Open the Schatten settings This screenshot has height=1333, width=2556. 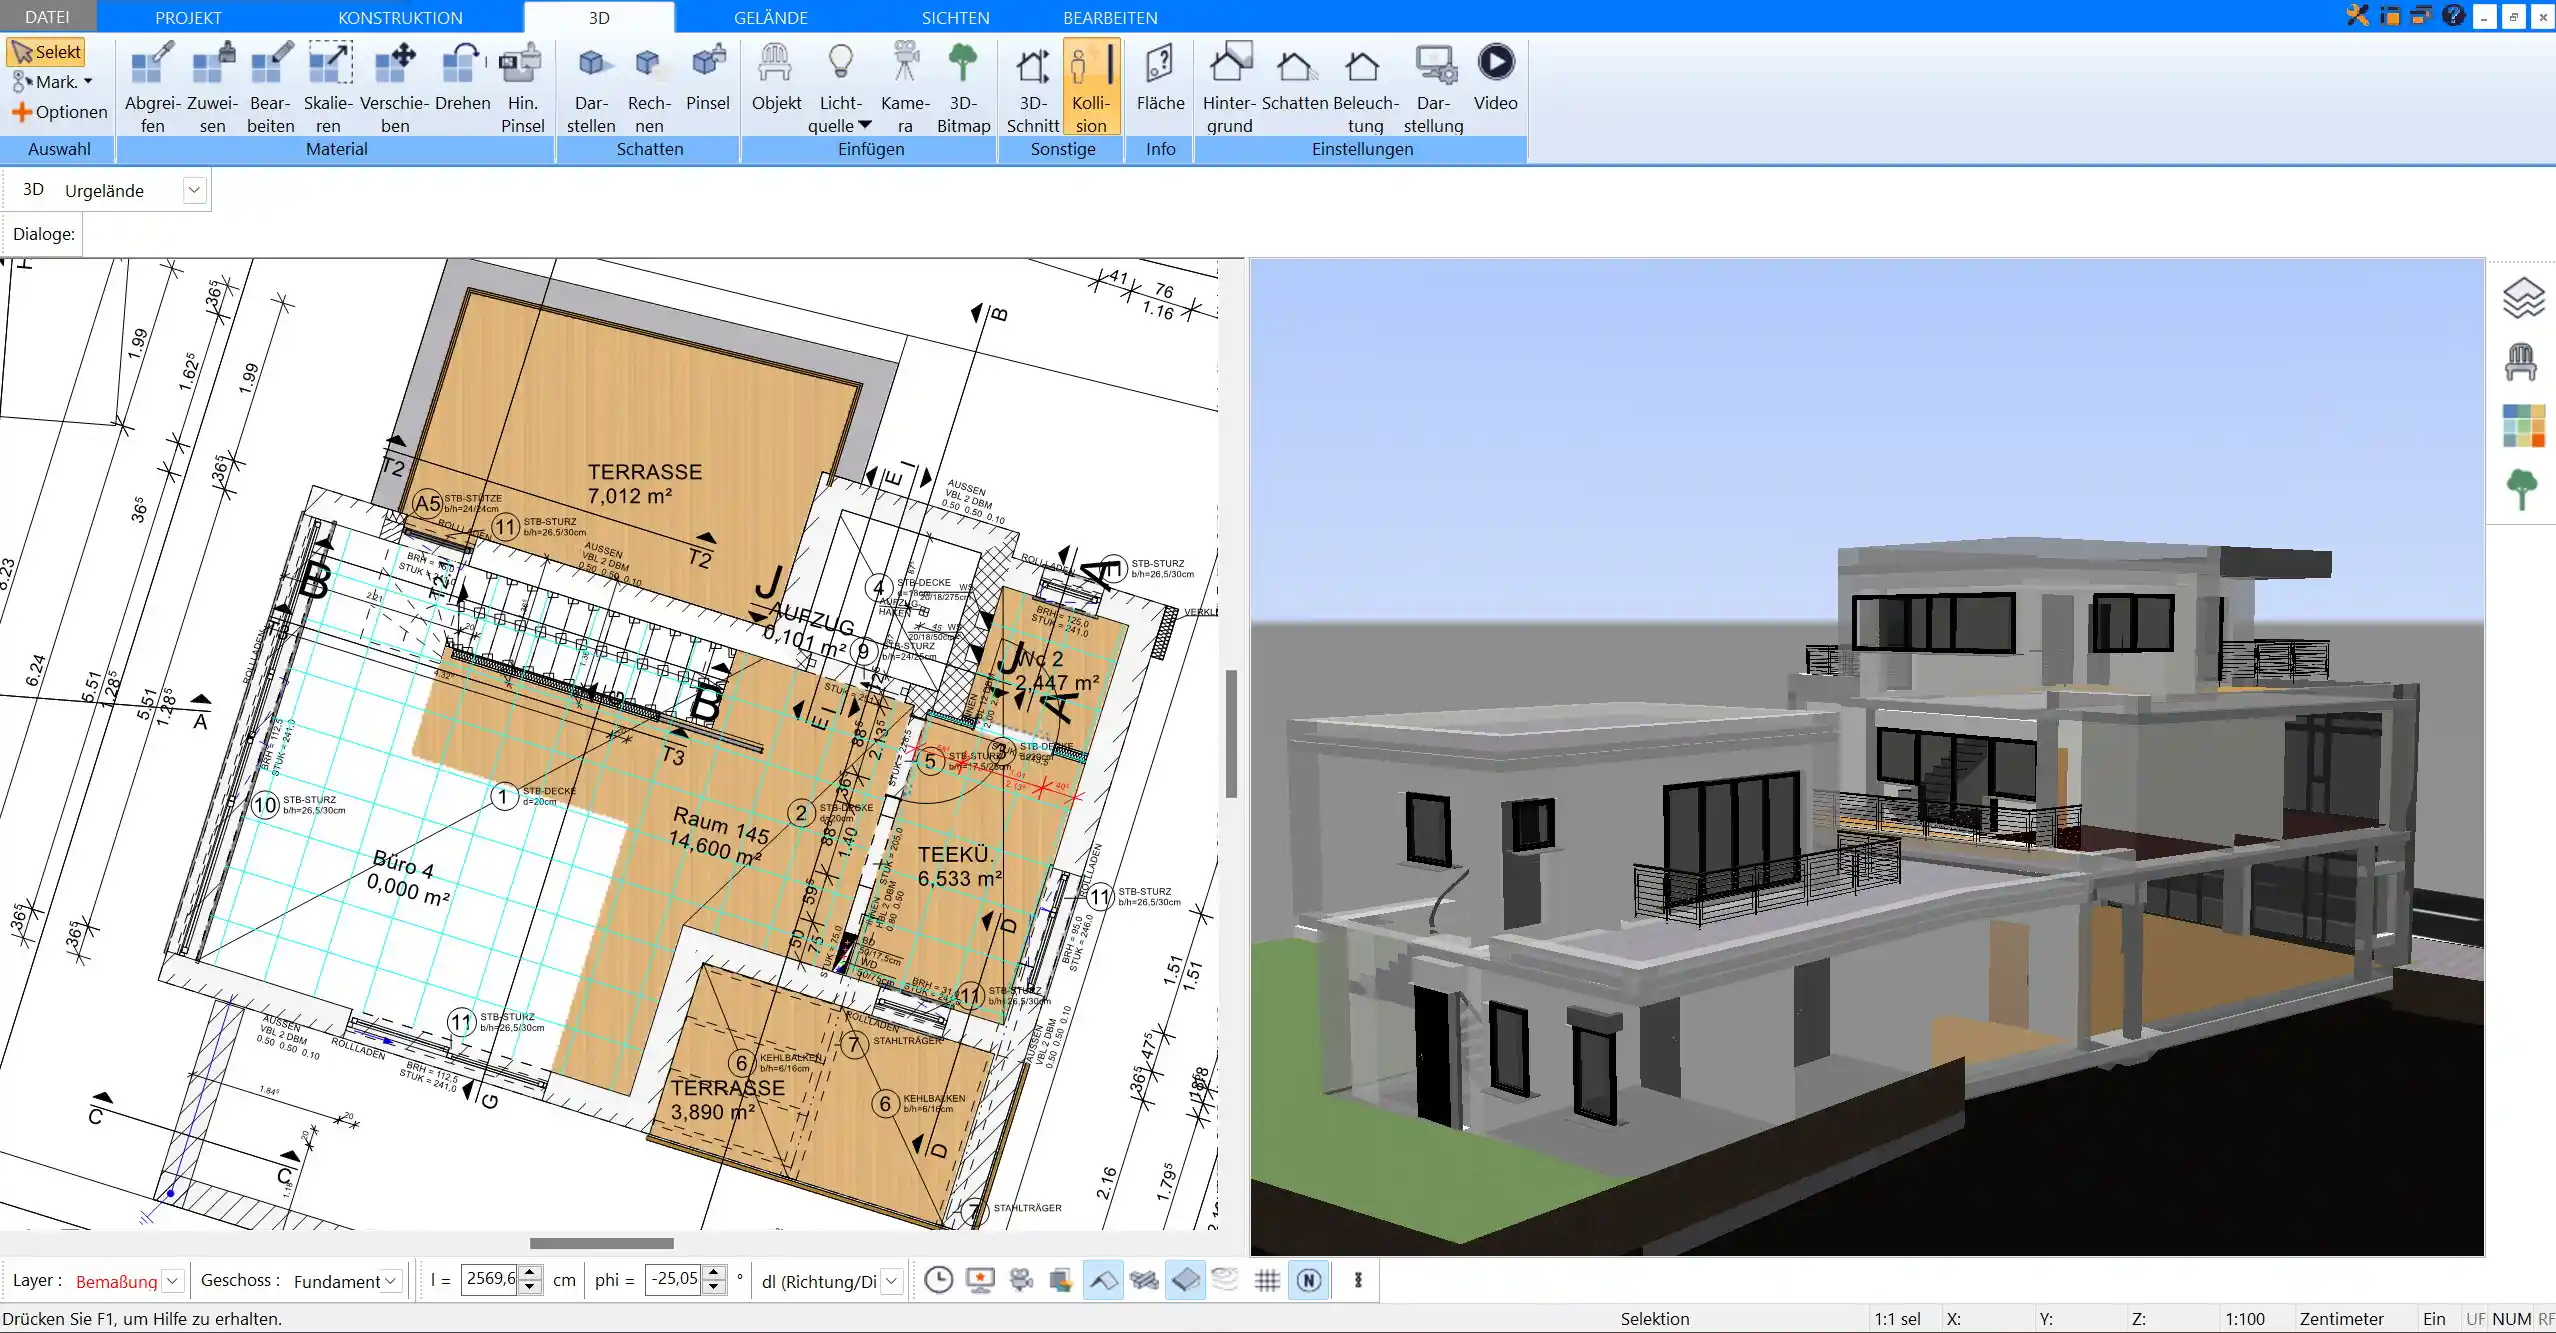pos(1294,78)
